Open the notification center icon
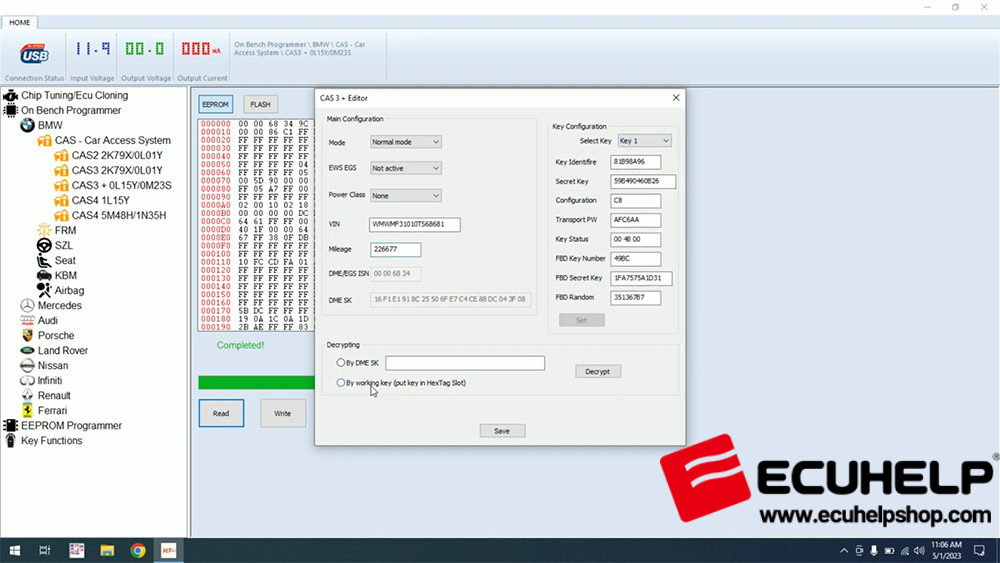The width and height of the screenshot is (1000, 563). coord(980,550)
